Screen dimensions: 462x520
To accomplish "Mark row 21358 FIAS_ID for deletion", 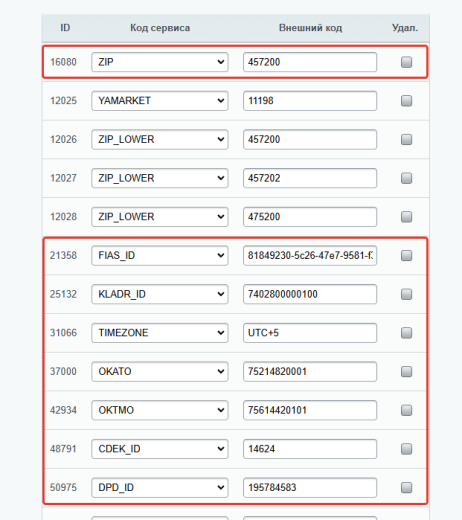I will [x=406, y=256].
